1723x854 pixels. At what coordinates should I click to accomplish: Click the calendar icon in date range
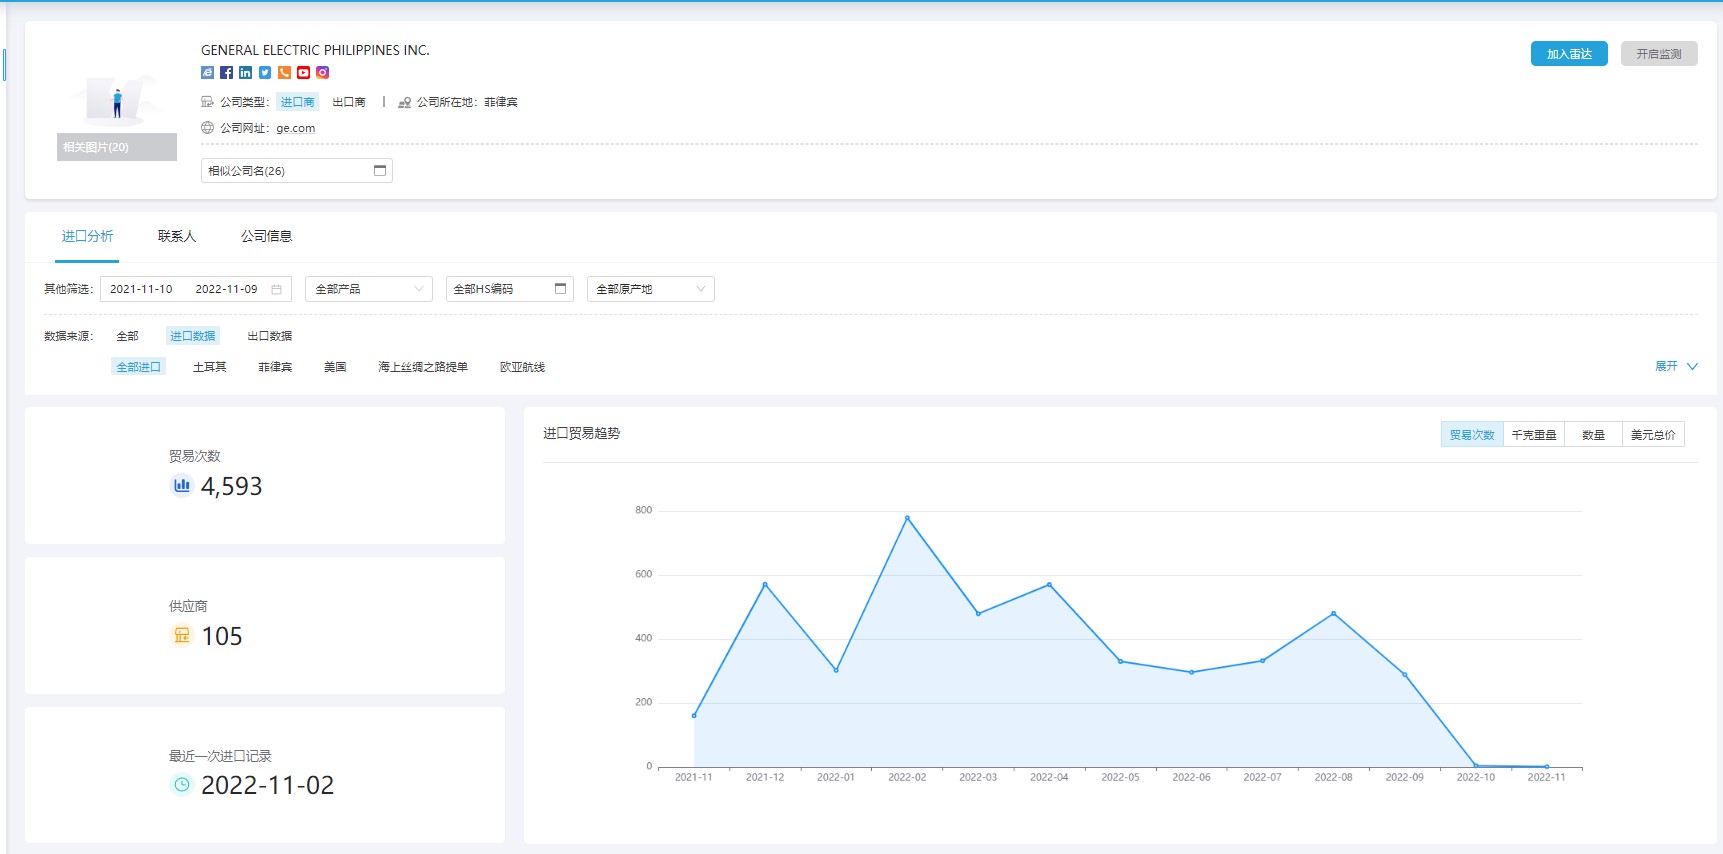point(277,289)
